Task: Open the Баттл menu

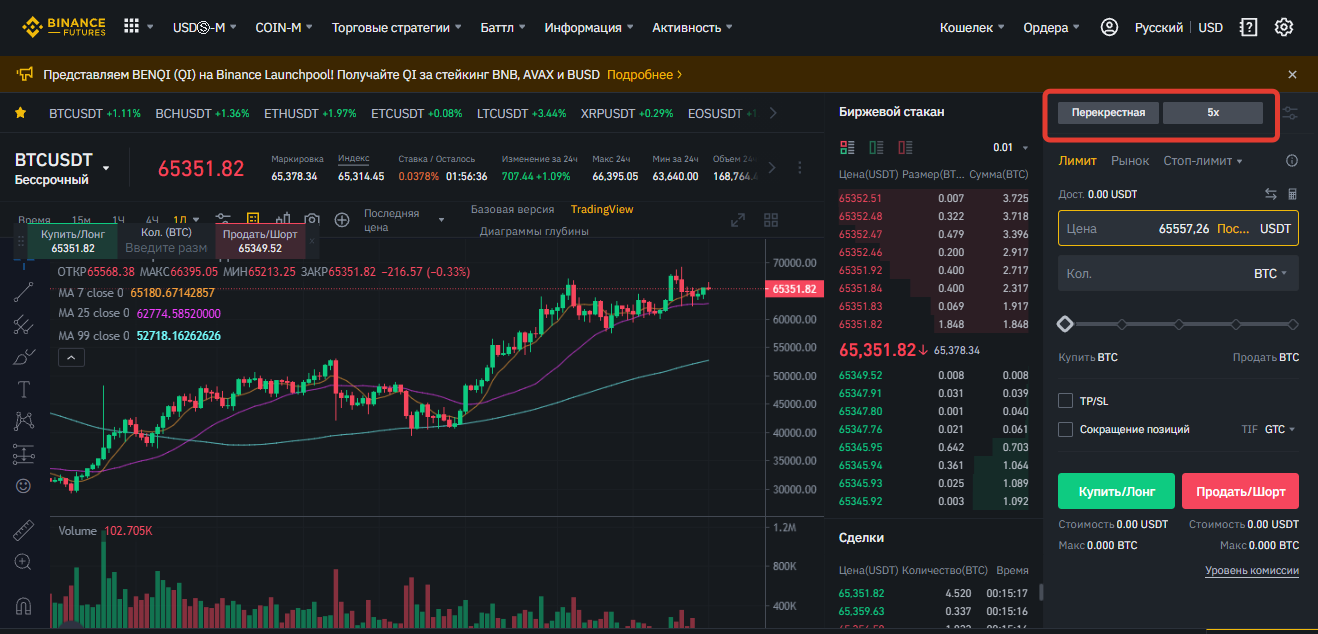Action: coord(503,27)
